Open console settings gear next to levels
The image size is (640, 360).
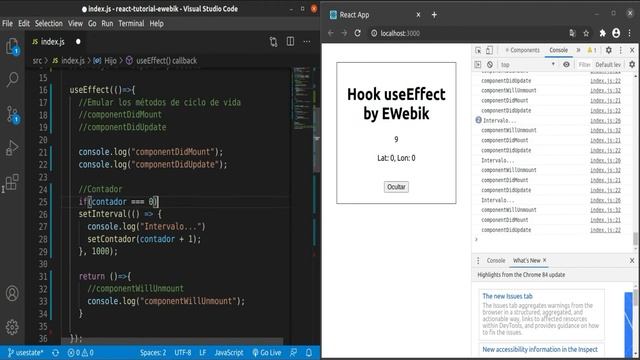[632, 64]
